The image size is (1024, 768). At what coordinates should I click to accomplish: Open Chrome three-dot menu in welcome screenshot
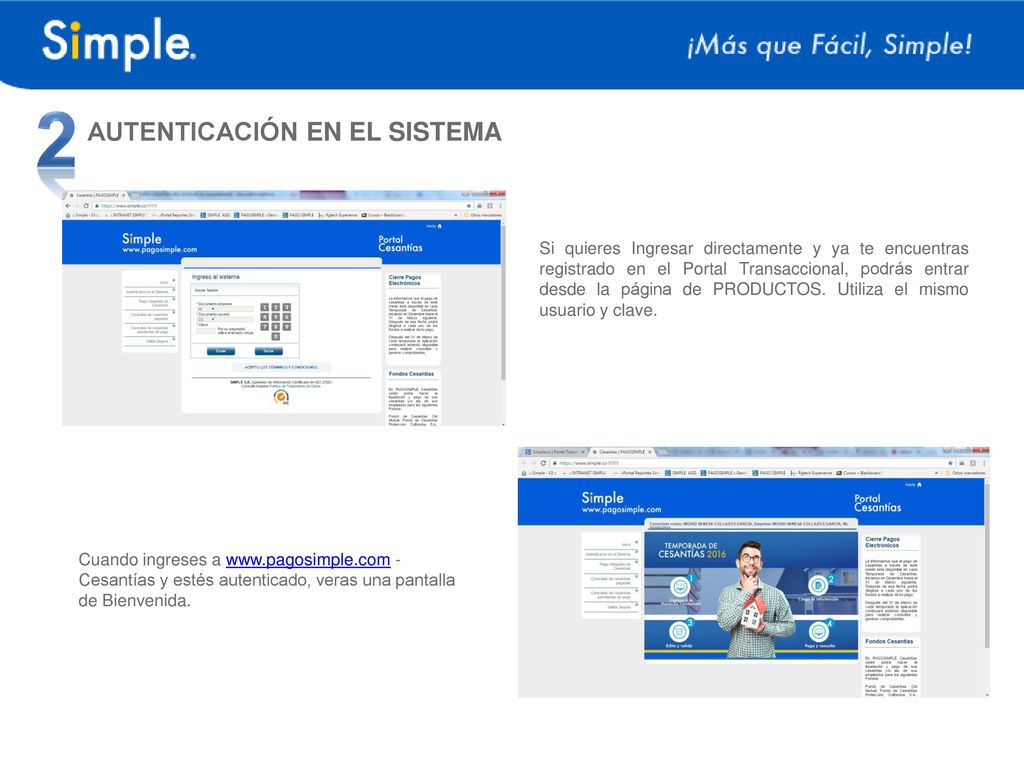[984, 463]
